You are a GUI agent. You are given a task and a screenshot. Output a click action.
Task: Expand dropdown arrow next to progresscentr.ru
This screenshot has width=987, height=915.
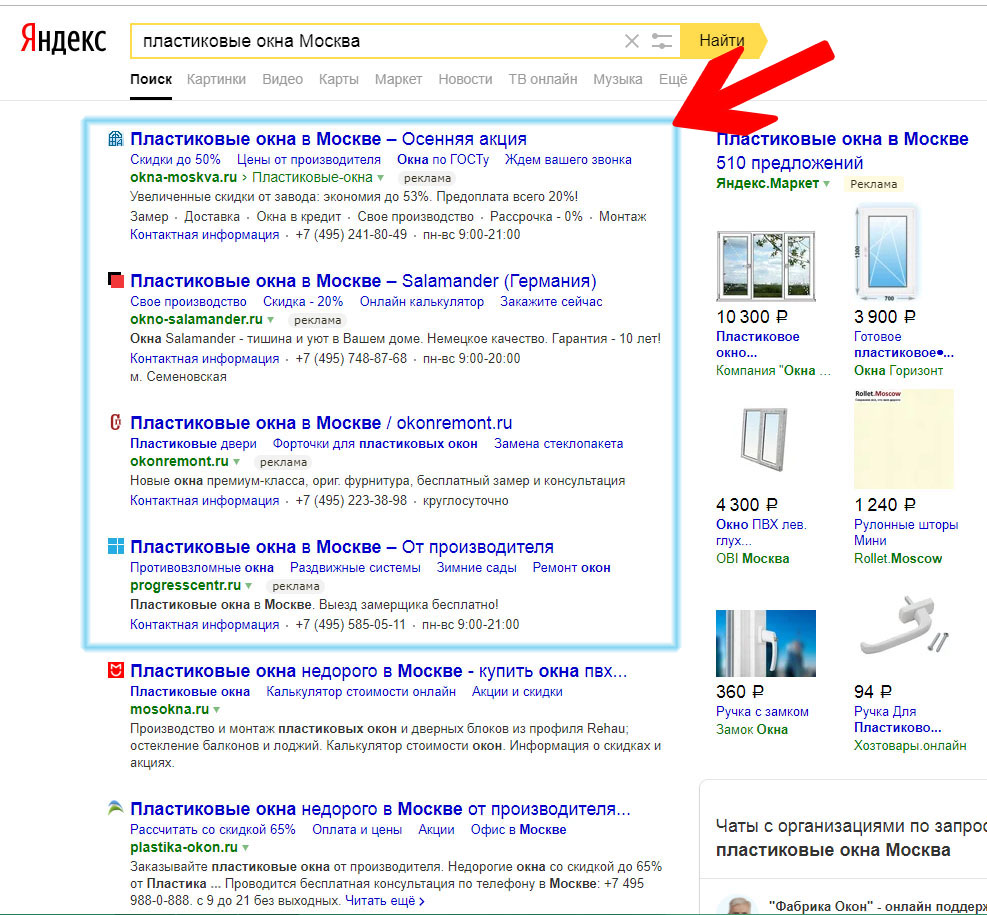pyautogui.click(x=249, y=586)
